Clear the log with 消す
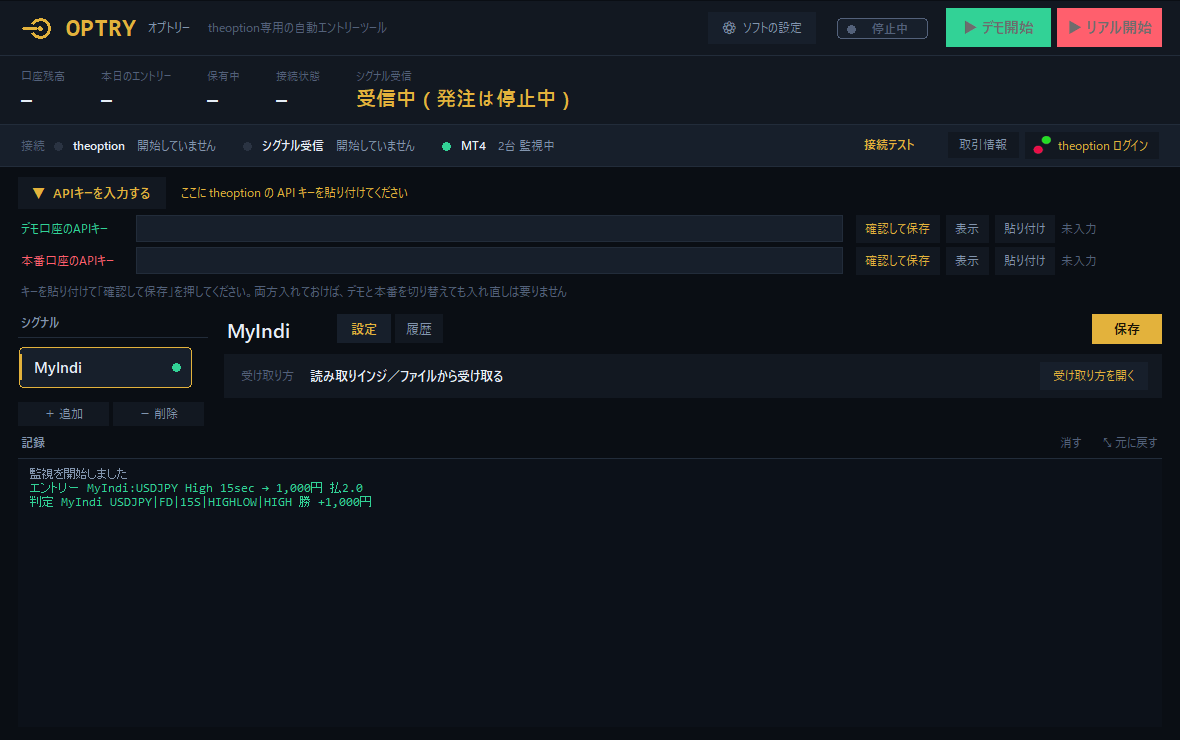 coord(1071,443)
